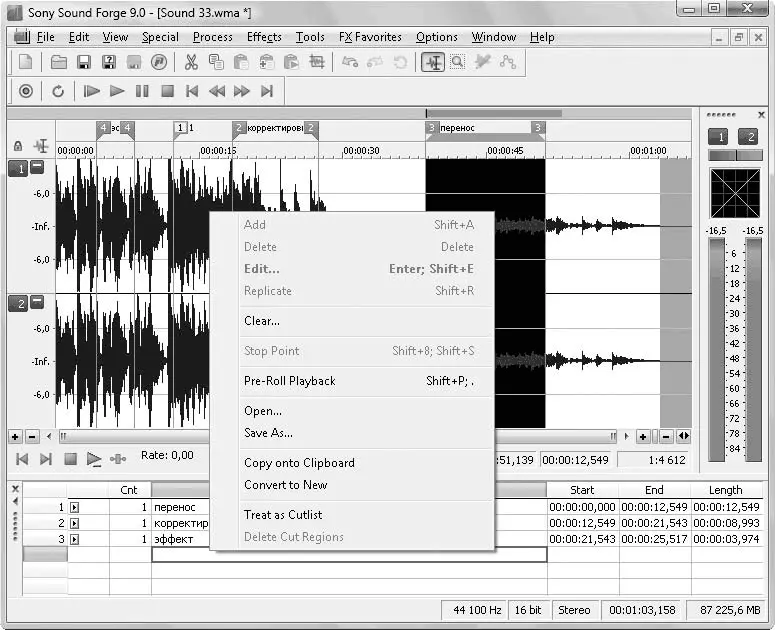Click play arrow on playlist row 1
775x630 pixels.
point(74,507)
